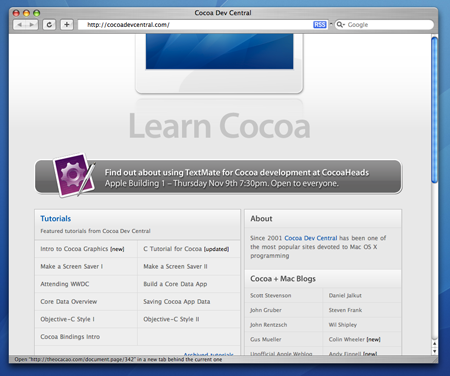Go forward with Safari's forward arrow
The height and width of the screenshot is (376, 450).
pyautogui.click(x=32, y=25)
